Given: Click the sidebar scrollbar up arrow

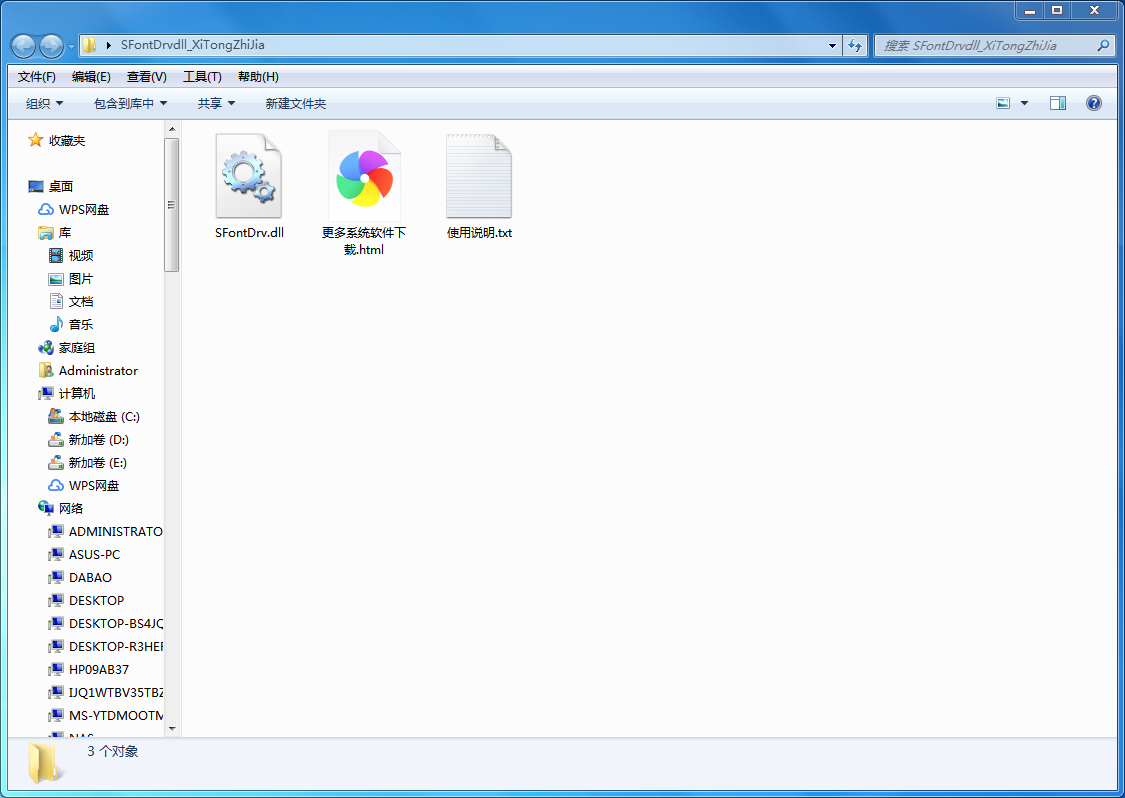Looking at the screenshot, I should point(171,129).
